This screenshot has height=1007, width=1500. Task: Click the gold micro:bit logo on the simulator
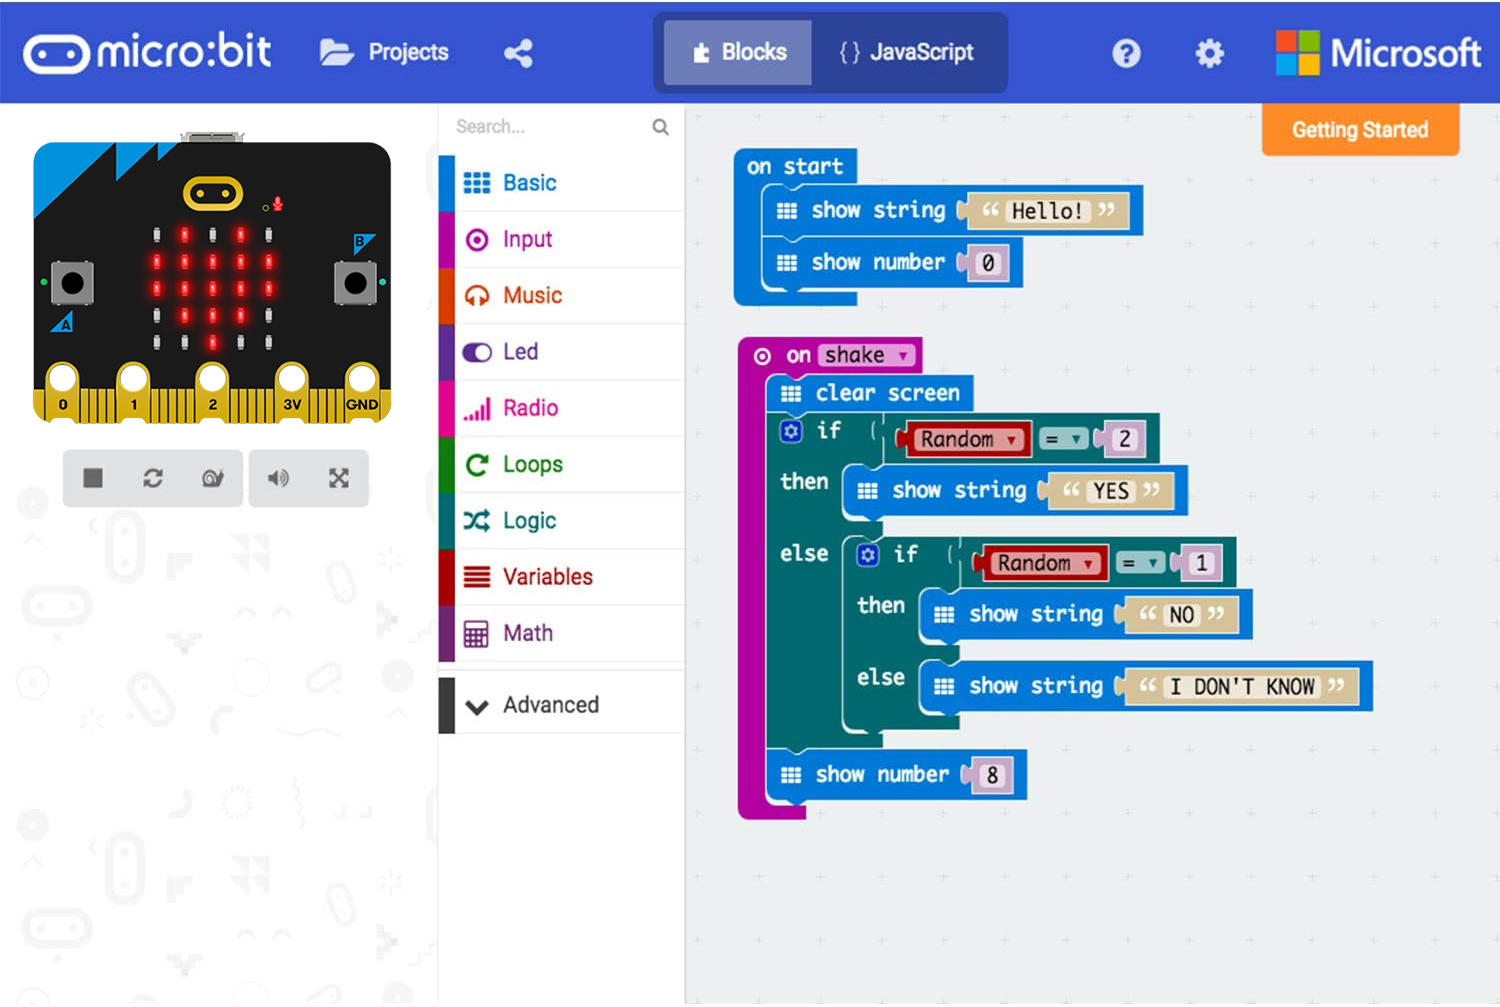[213, 193]
